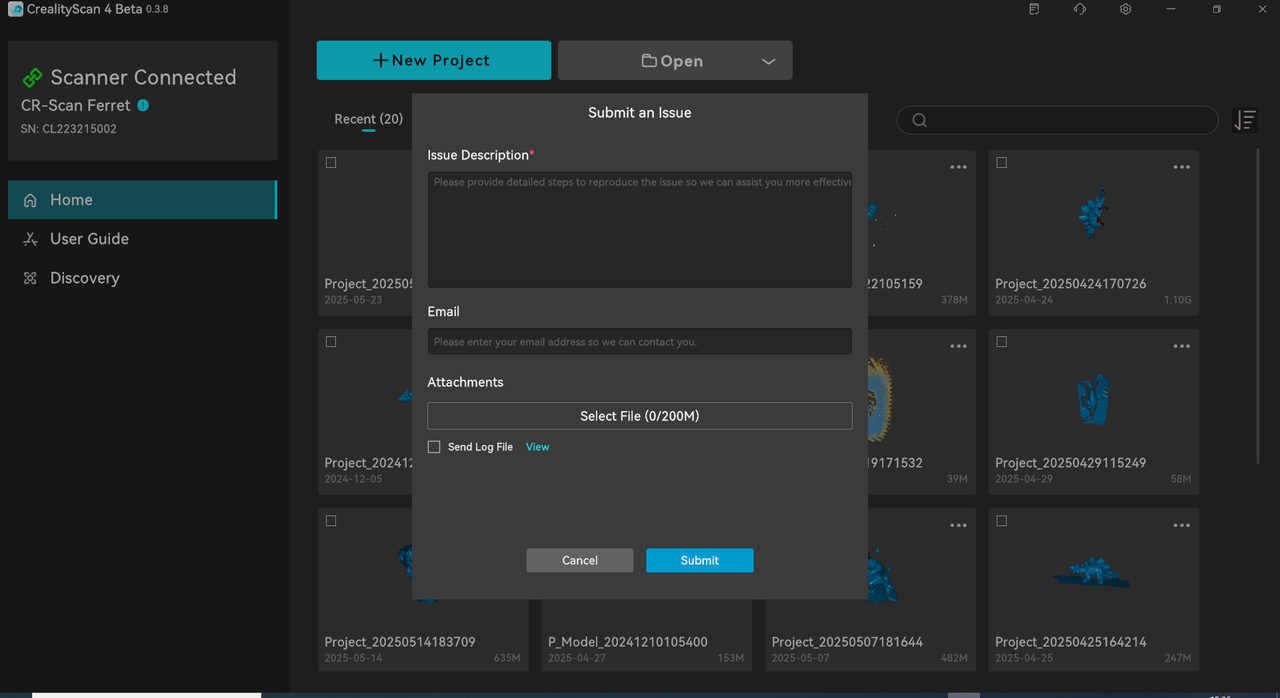
Task: Enable the Send Log File checkbox
Action: pyautogui.click(x=434, y=447)
